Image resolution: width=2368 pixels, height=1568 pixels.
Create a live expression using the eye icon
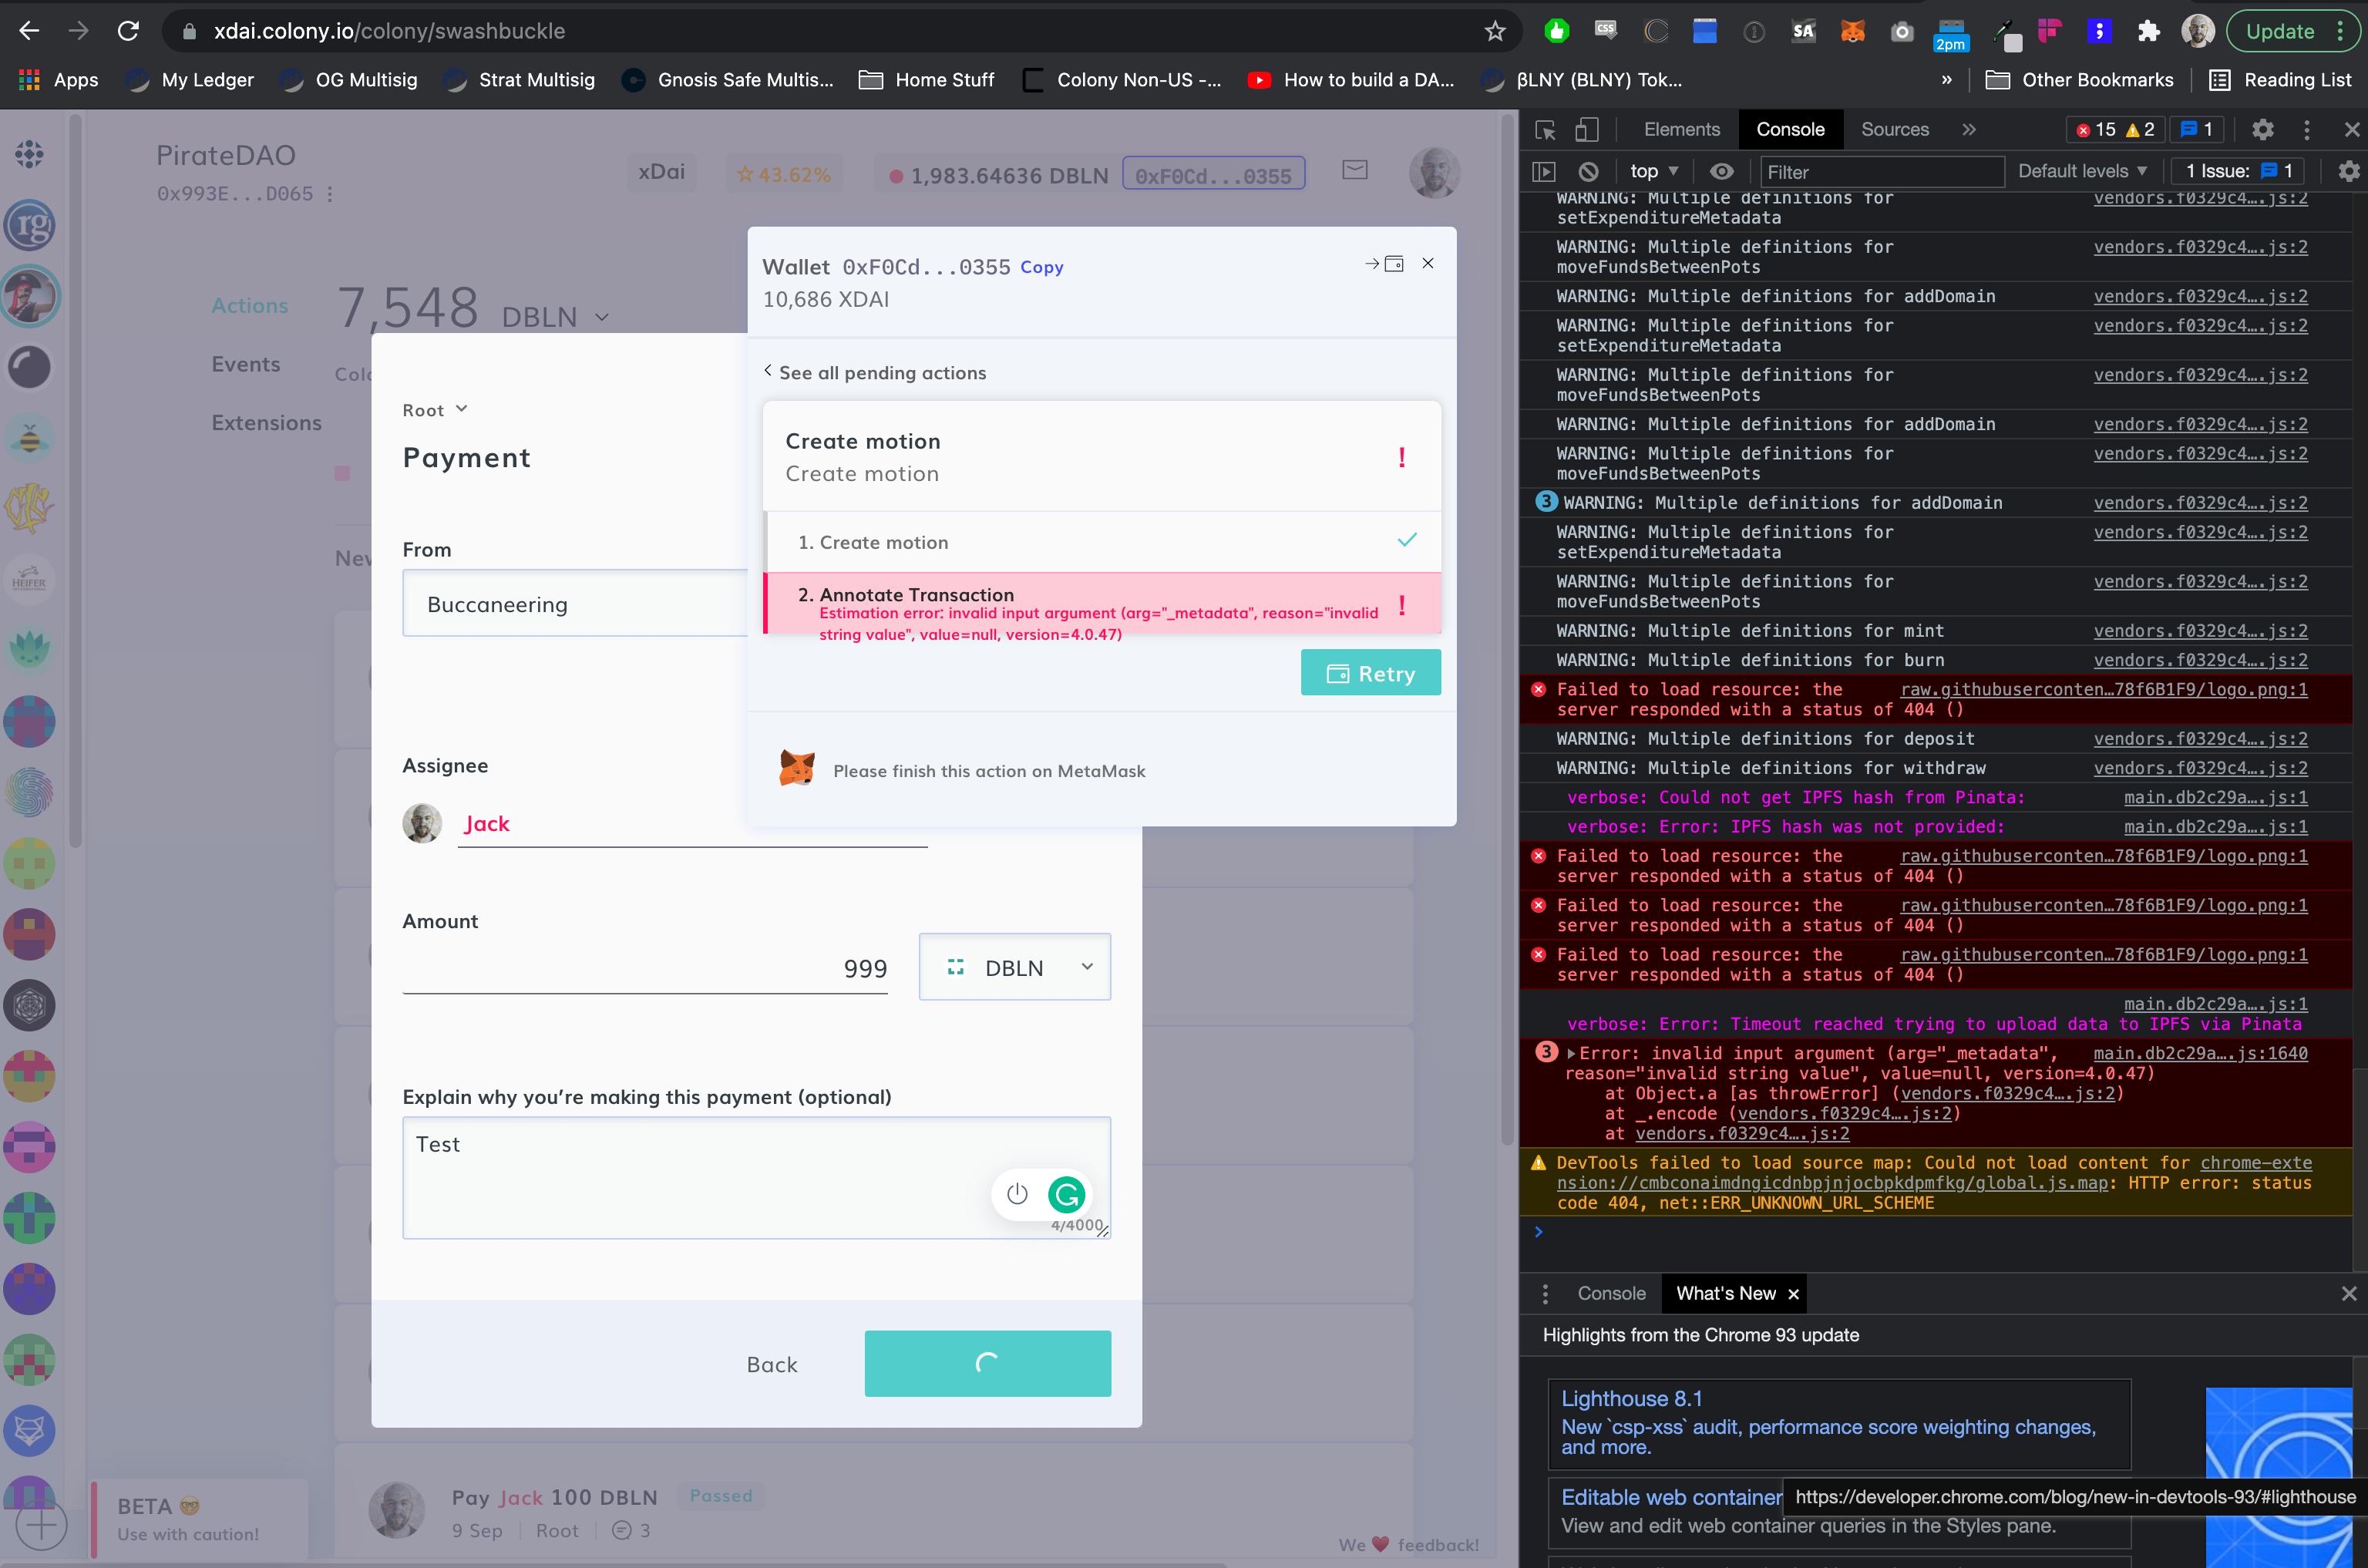pos(1722,171)
